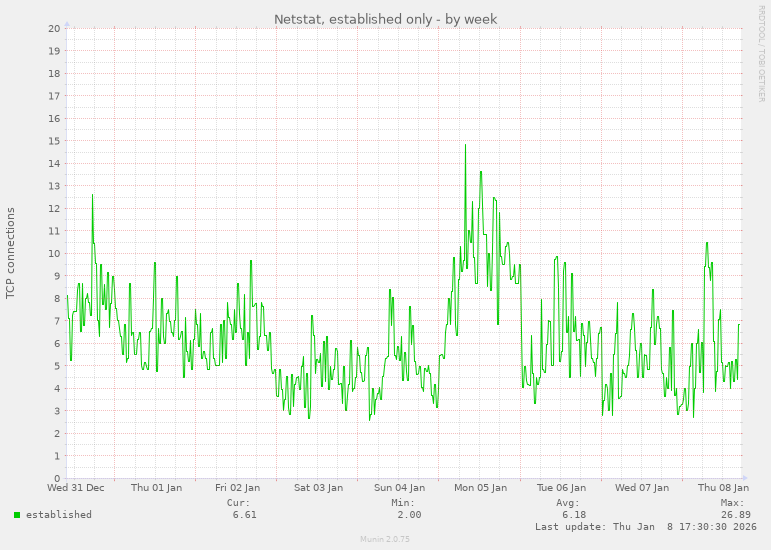The width and height of the screenshot is (771, 550).
Task: Click the "Fri 02 Jan" date label
Action: [237, 488]
